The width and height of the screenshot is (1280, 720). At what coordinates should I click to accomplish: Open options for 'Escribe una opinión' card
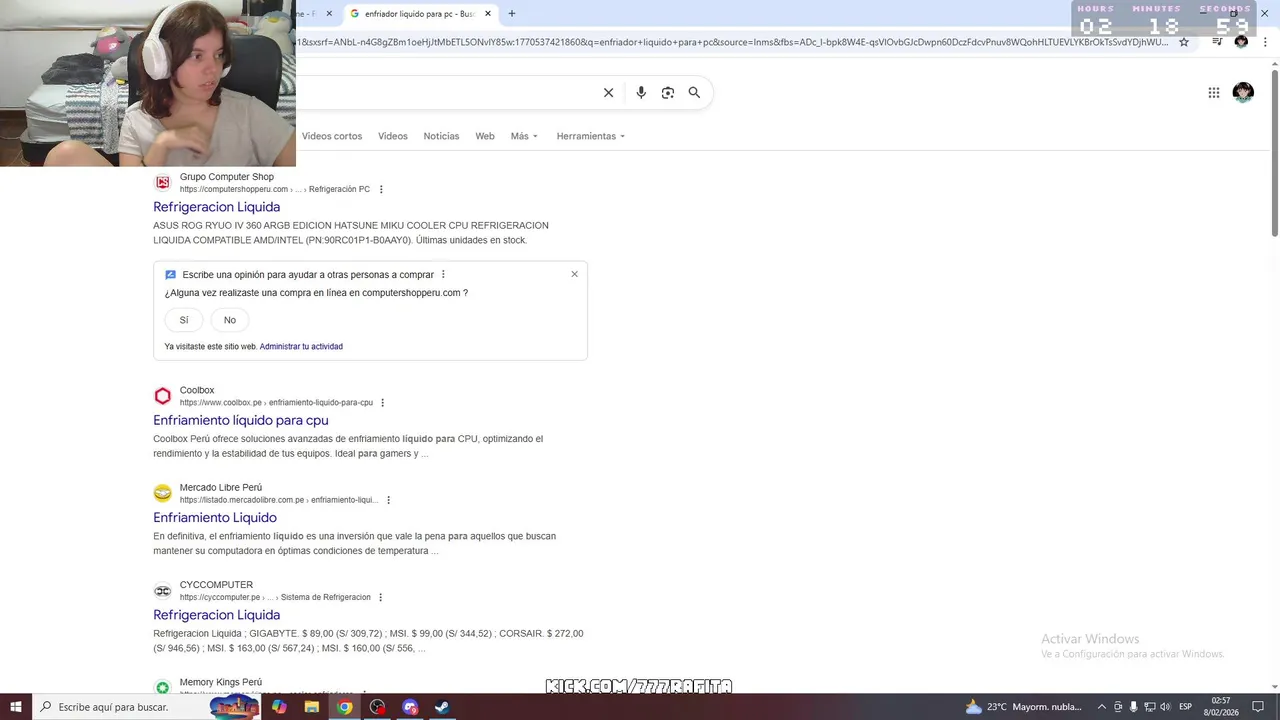443,275
